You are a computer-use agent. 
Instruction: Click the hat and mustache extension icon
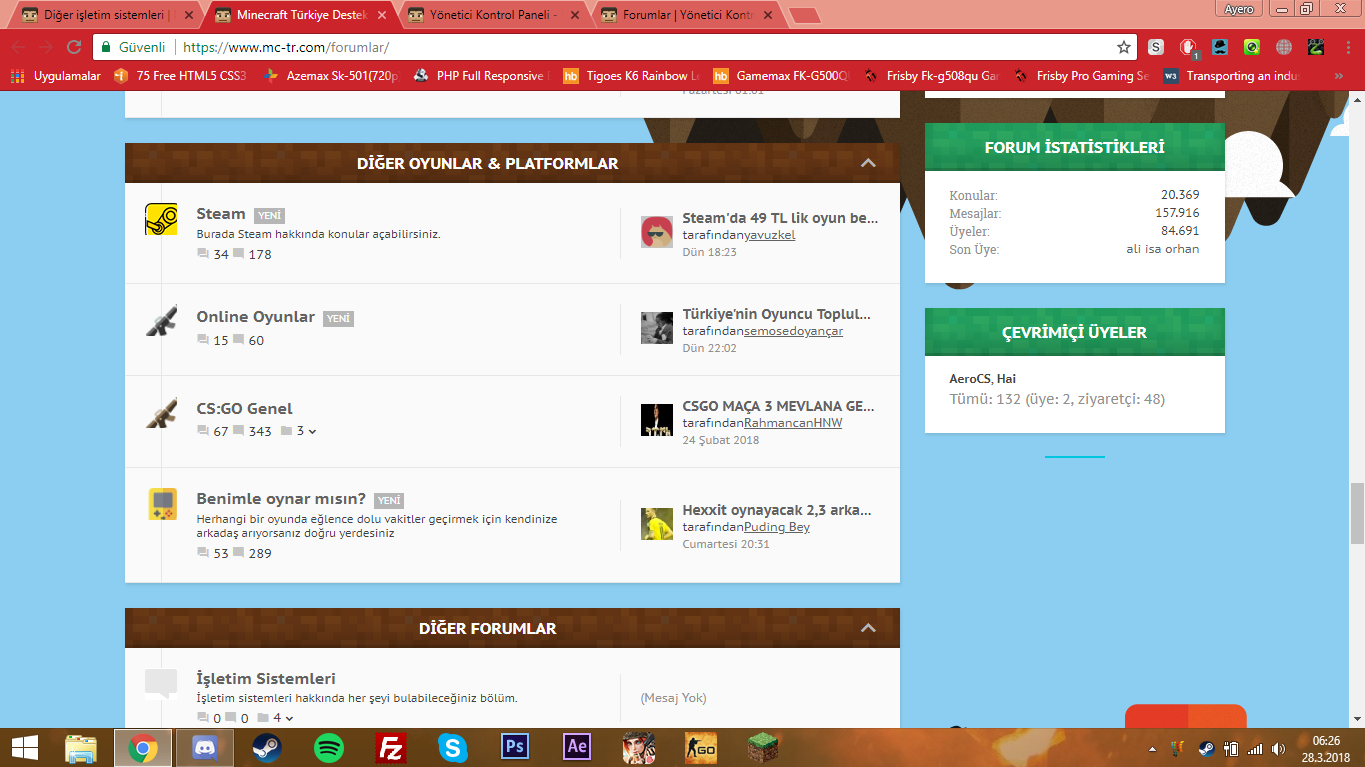click(x=1220, y=47)
